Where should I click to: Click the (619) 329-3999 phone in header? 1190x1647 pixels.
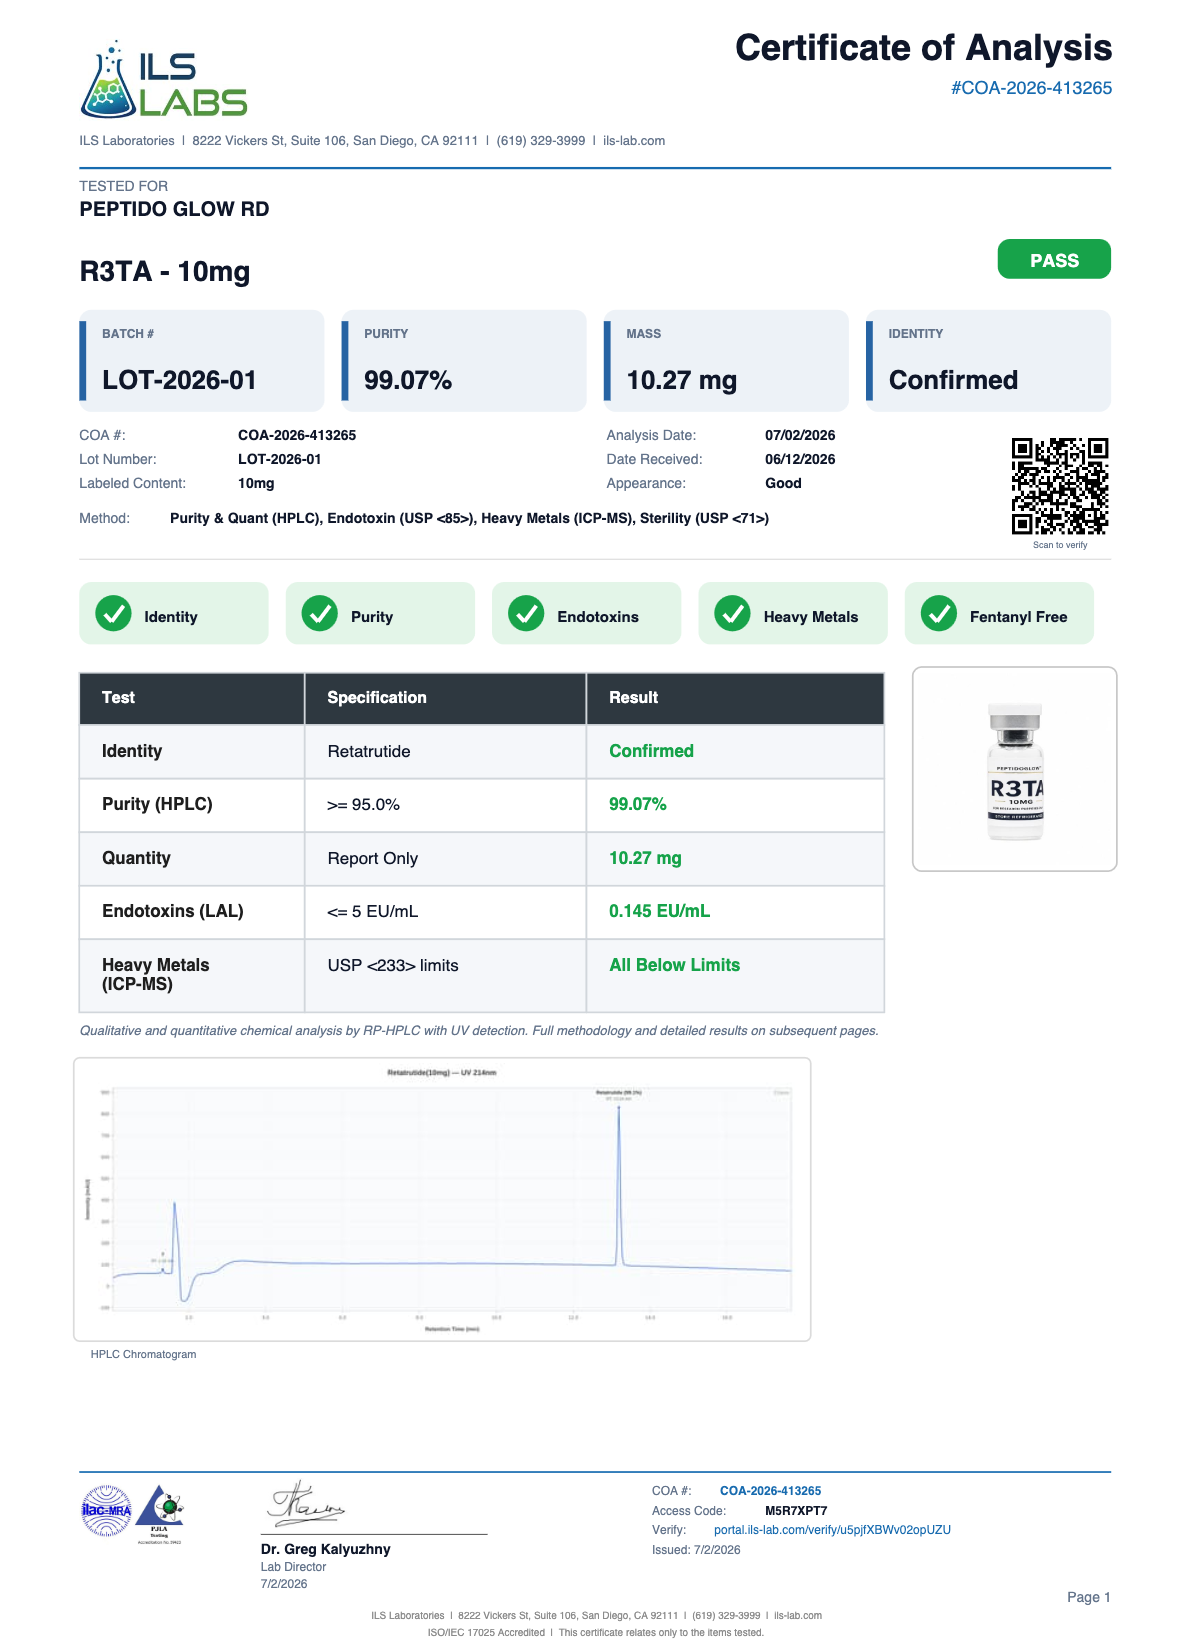(541, 141)
